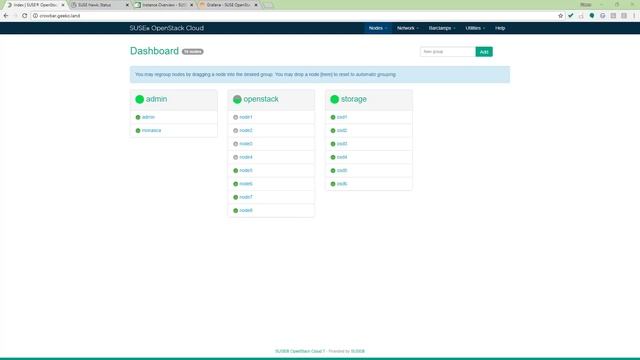Click the 'SUSE OpenStack Cloud 7' footer text
The height and width of the screenshot is (360, 640).
tap(300, 351)
